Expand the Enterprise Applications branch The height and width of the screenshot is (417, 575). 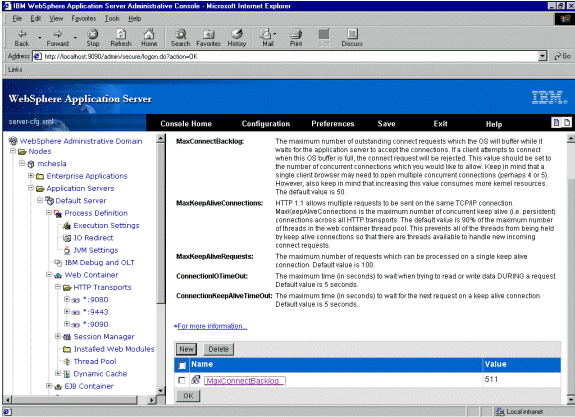[x=31, y=175]
